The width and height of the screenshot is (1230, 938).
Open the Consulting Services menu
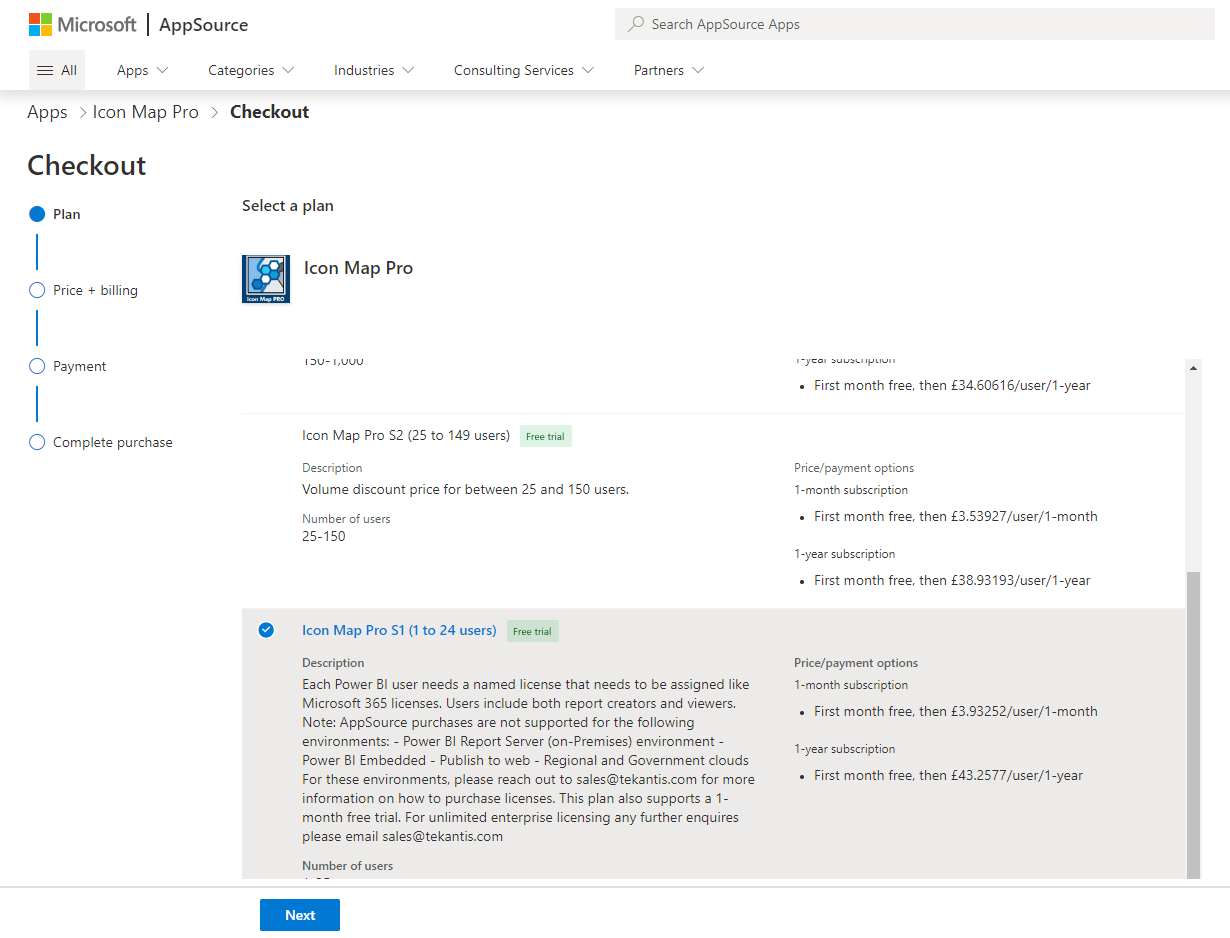(523, 70)
